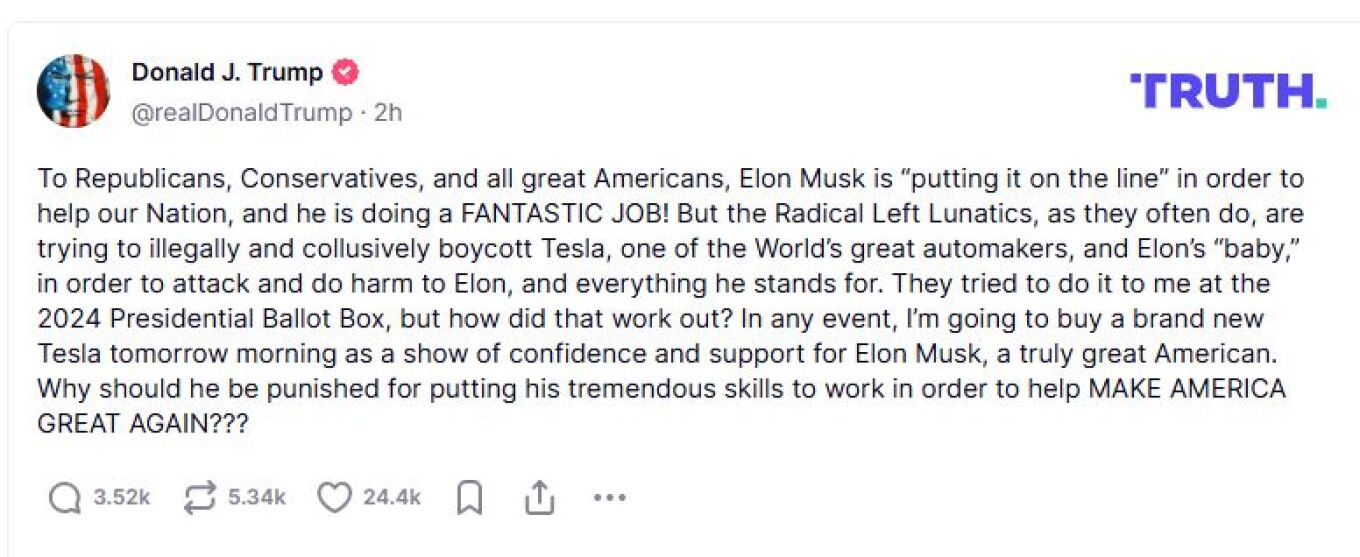Open the share icon for this post
Screen dimensions: 1360x557
(539, 497)
